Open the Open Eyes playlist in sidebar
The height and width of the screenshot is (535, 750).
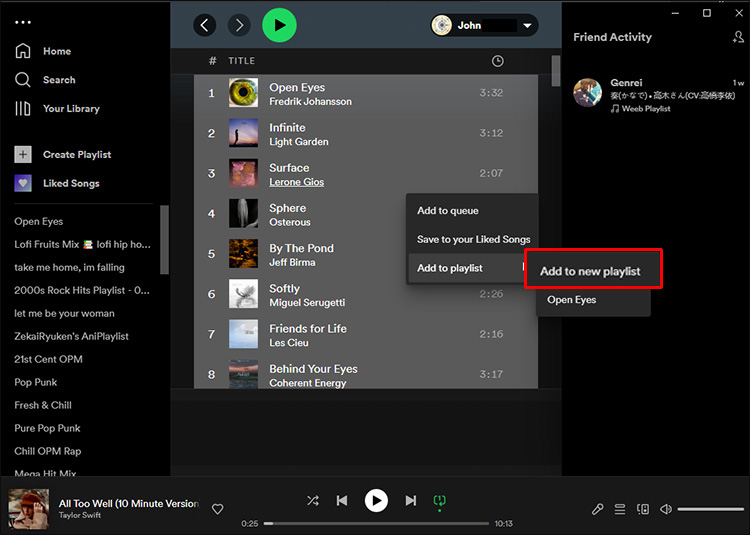[39, 221]
